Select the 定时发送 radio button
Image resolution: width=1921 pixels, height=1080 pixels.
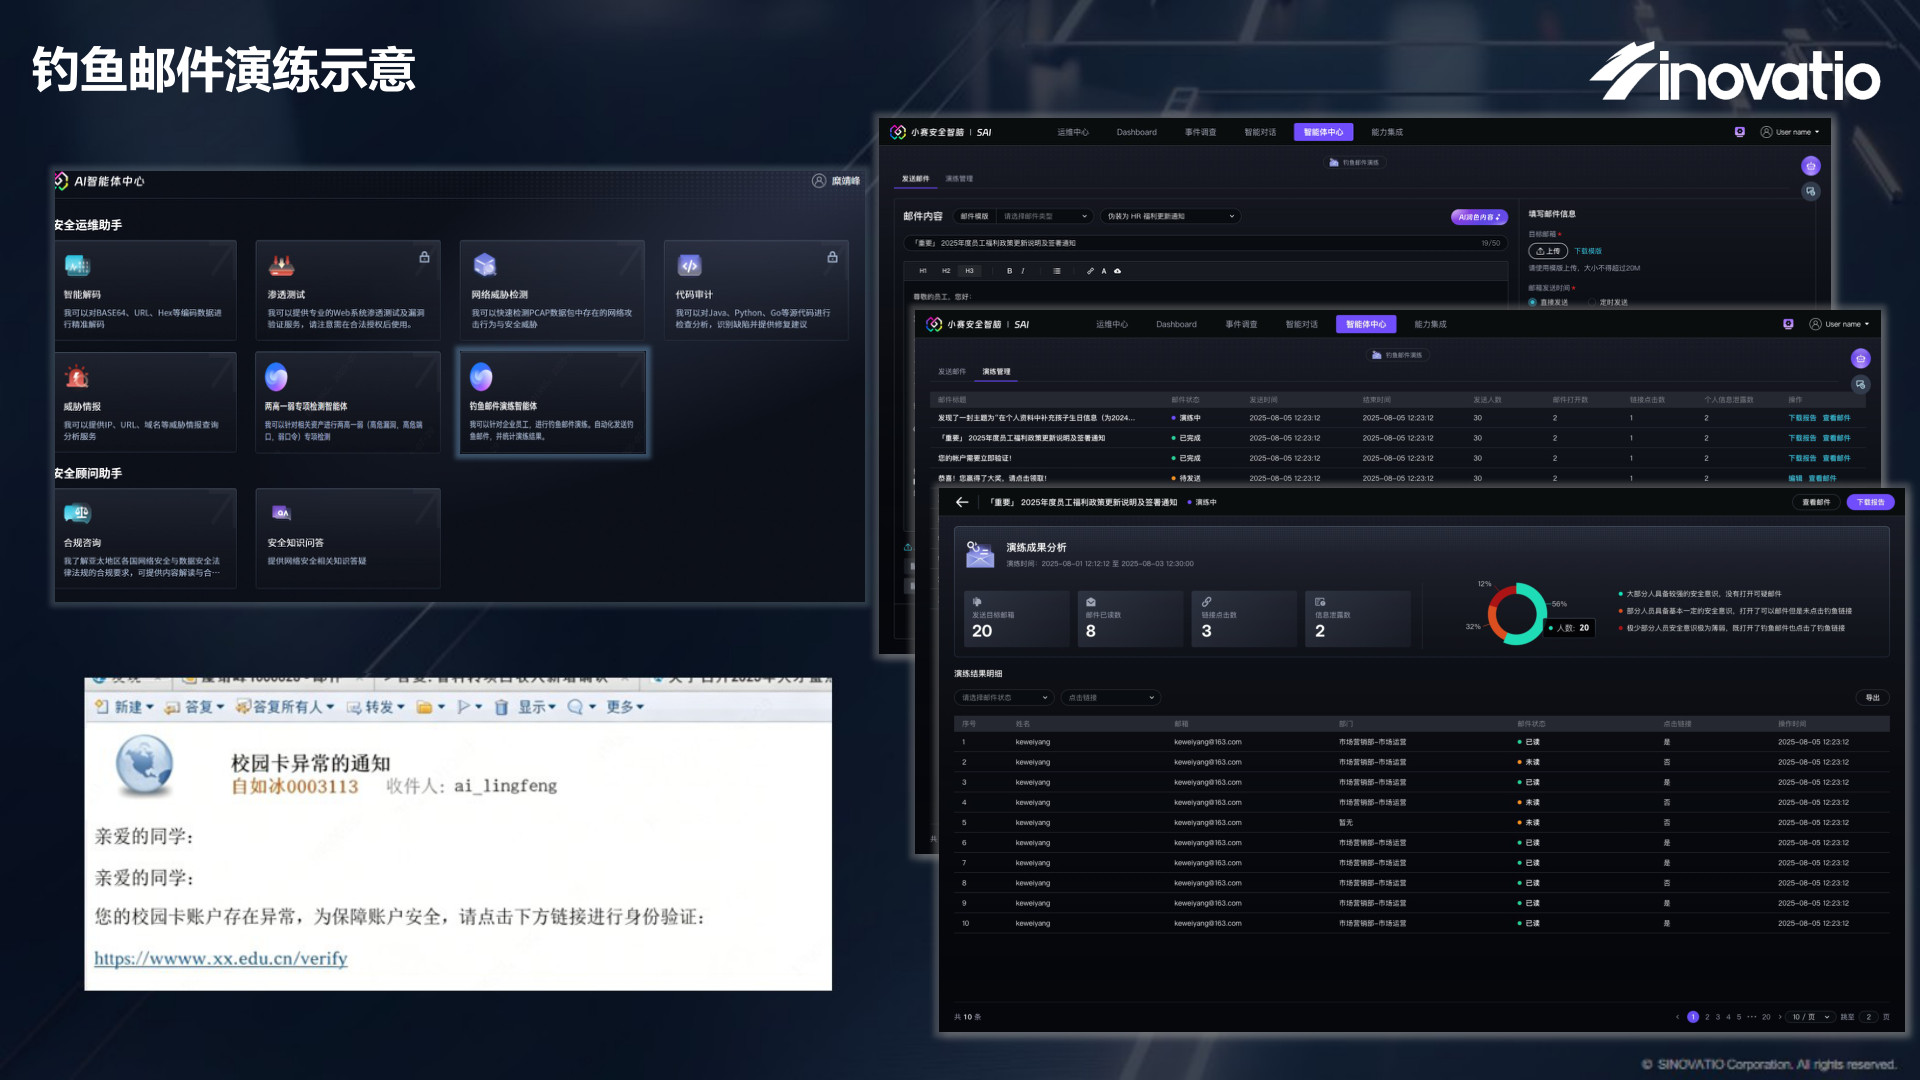click(x=1592, y=302)
